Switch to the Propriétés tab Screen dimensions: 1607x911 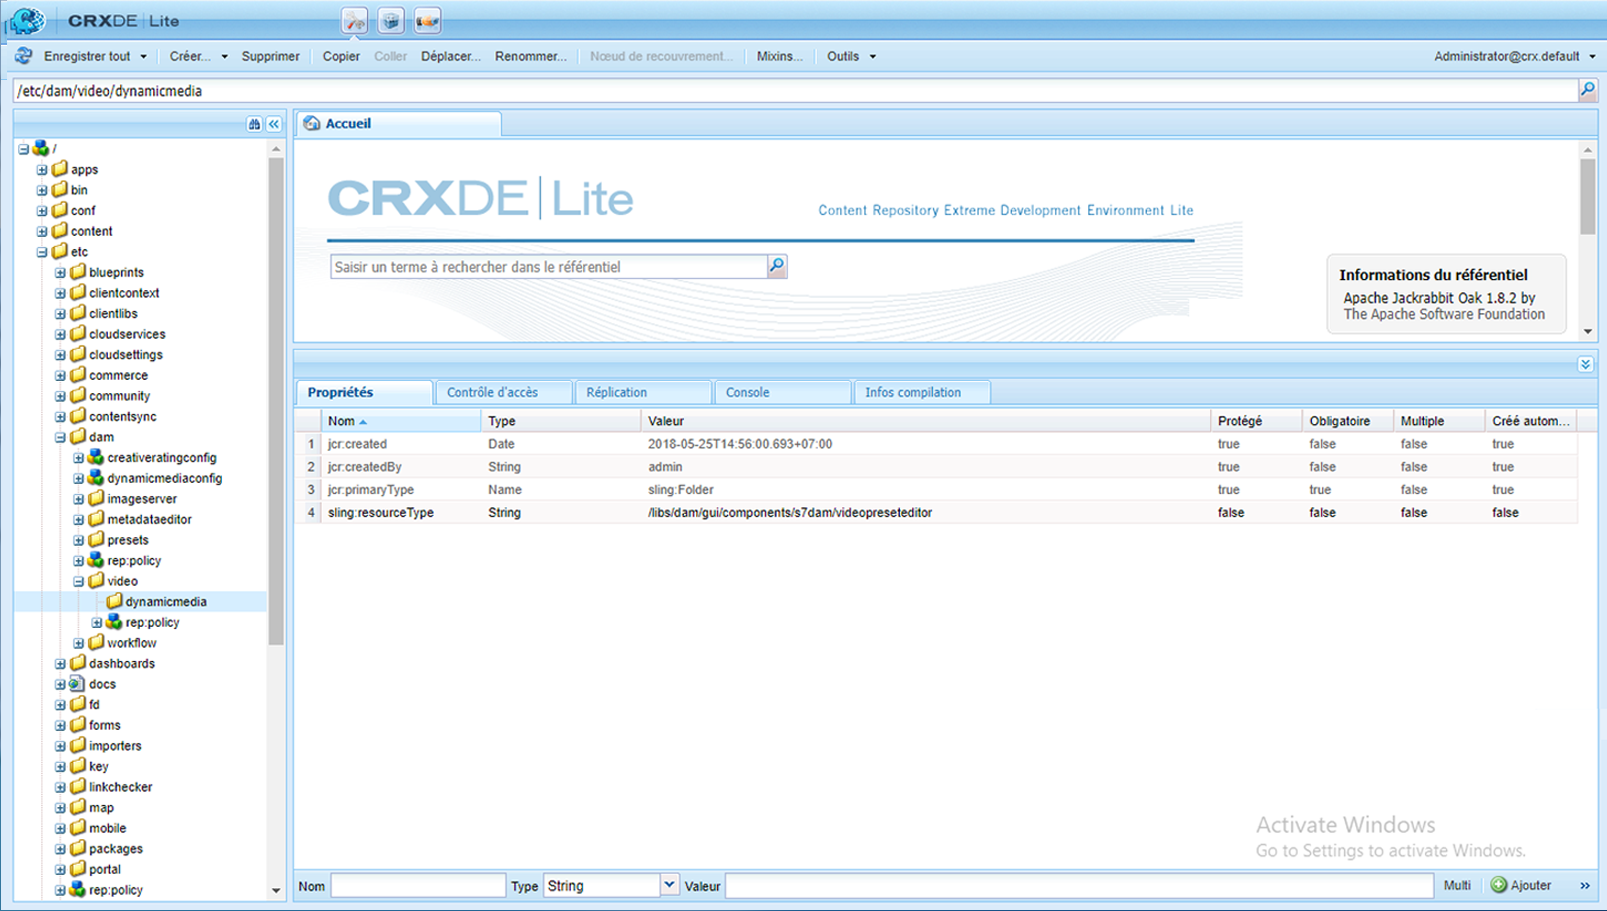364,392
